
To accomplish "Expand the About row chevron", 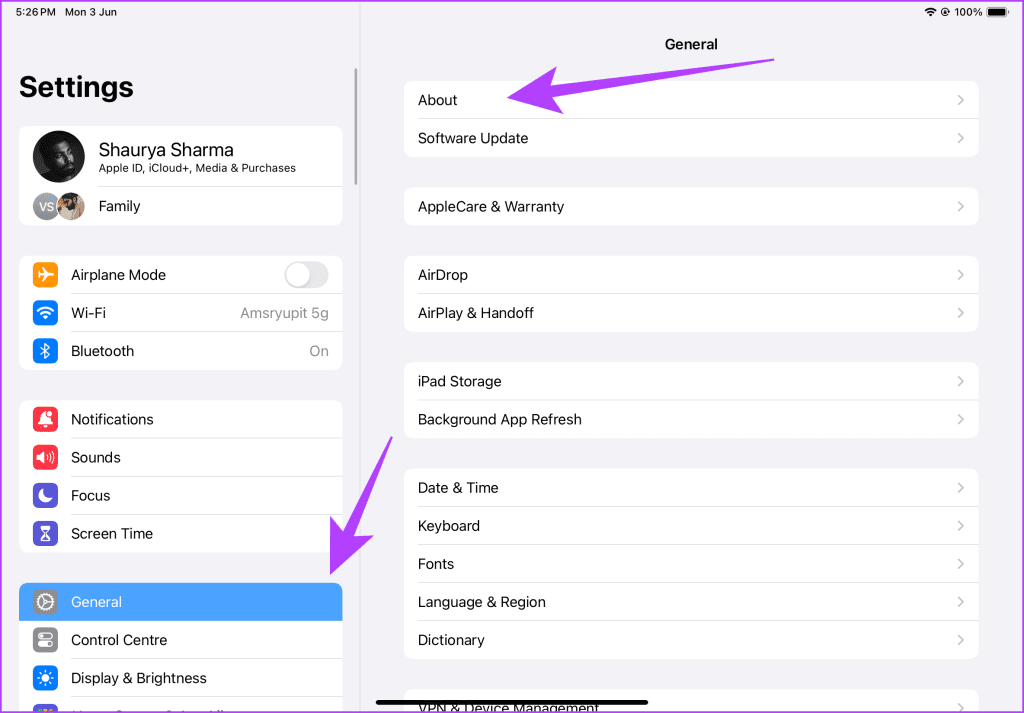I will [x=960, y=100].
